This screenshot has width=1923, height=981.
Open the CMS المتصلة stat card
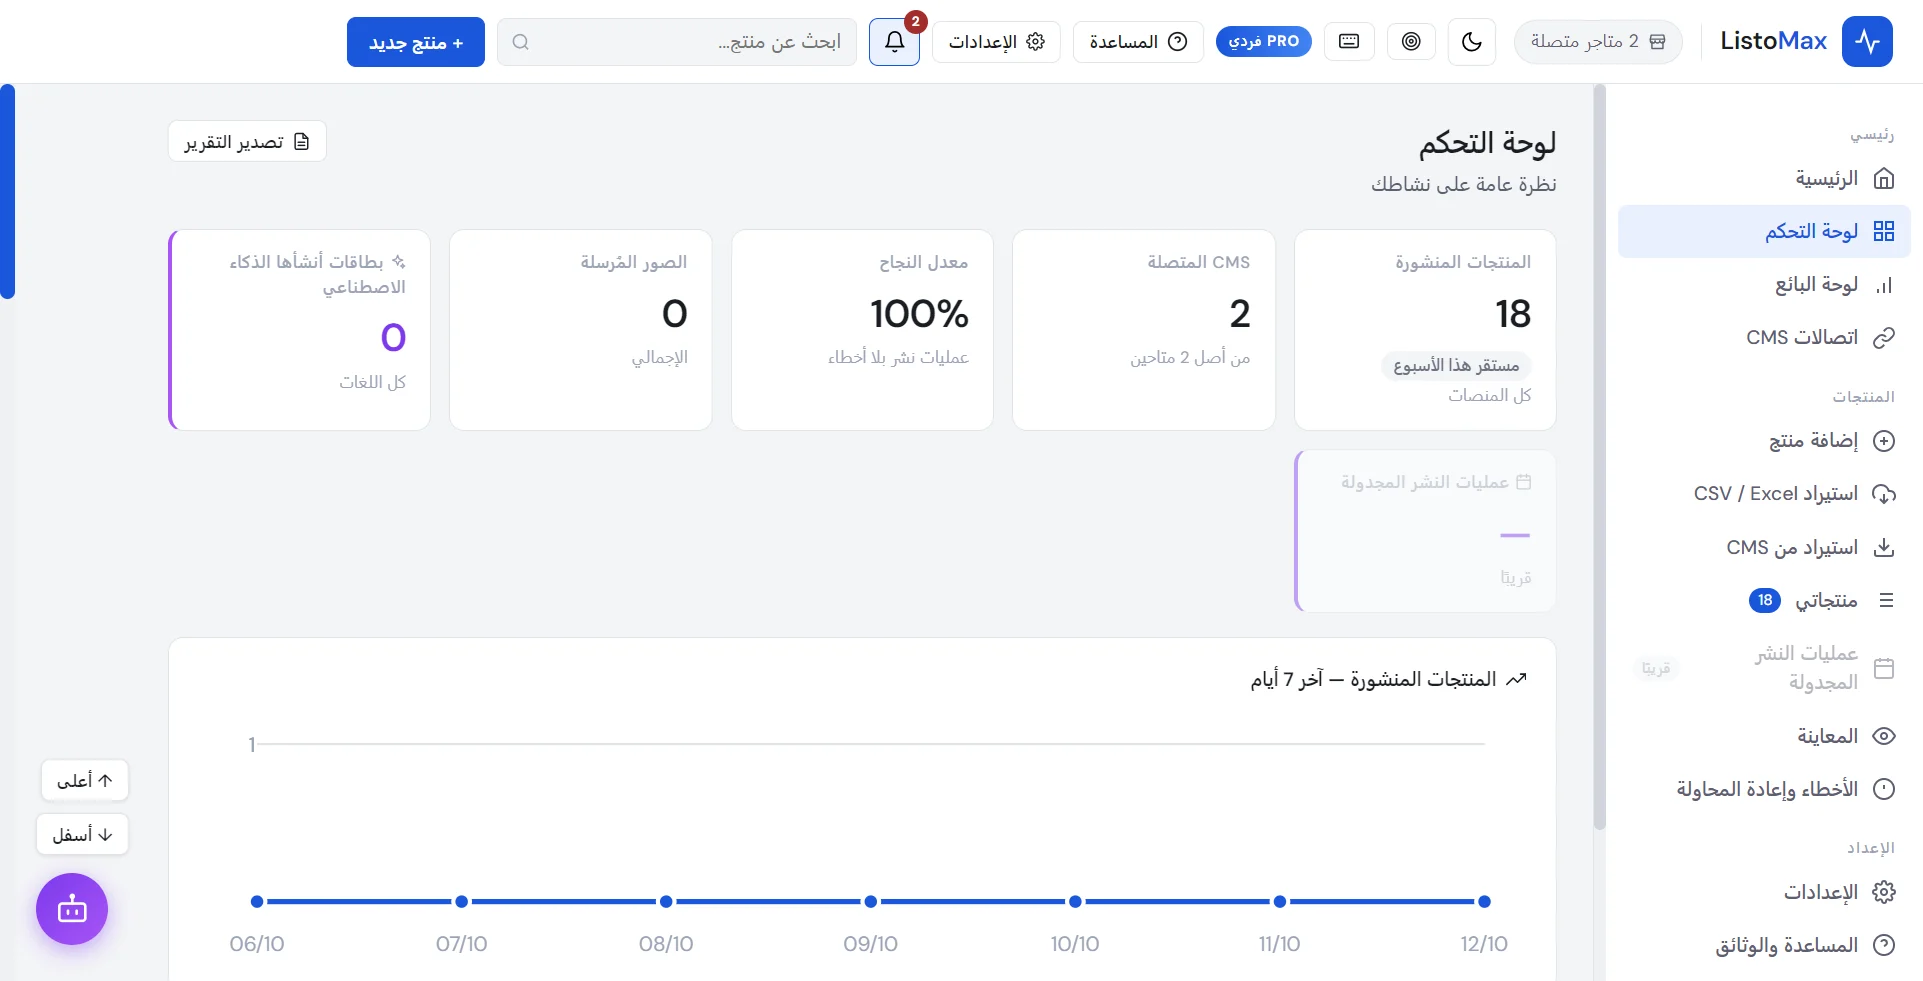(1144, 330)
